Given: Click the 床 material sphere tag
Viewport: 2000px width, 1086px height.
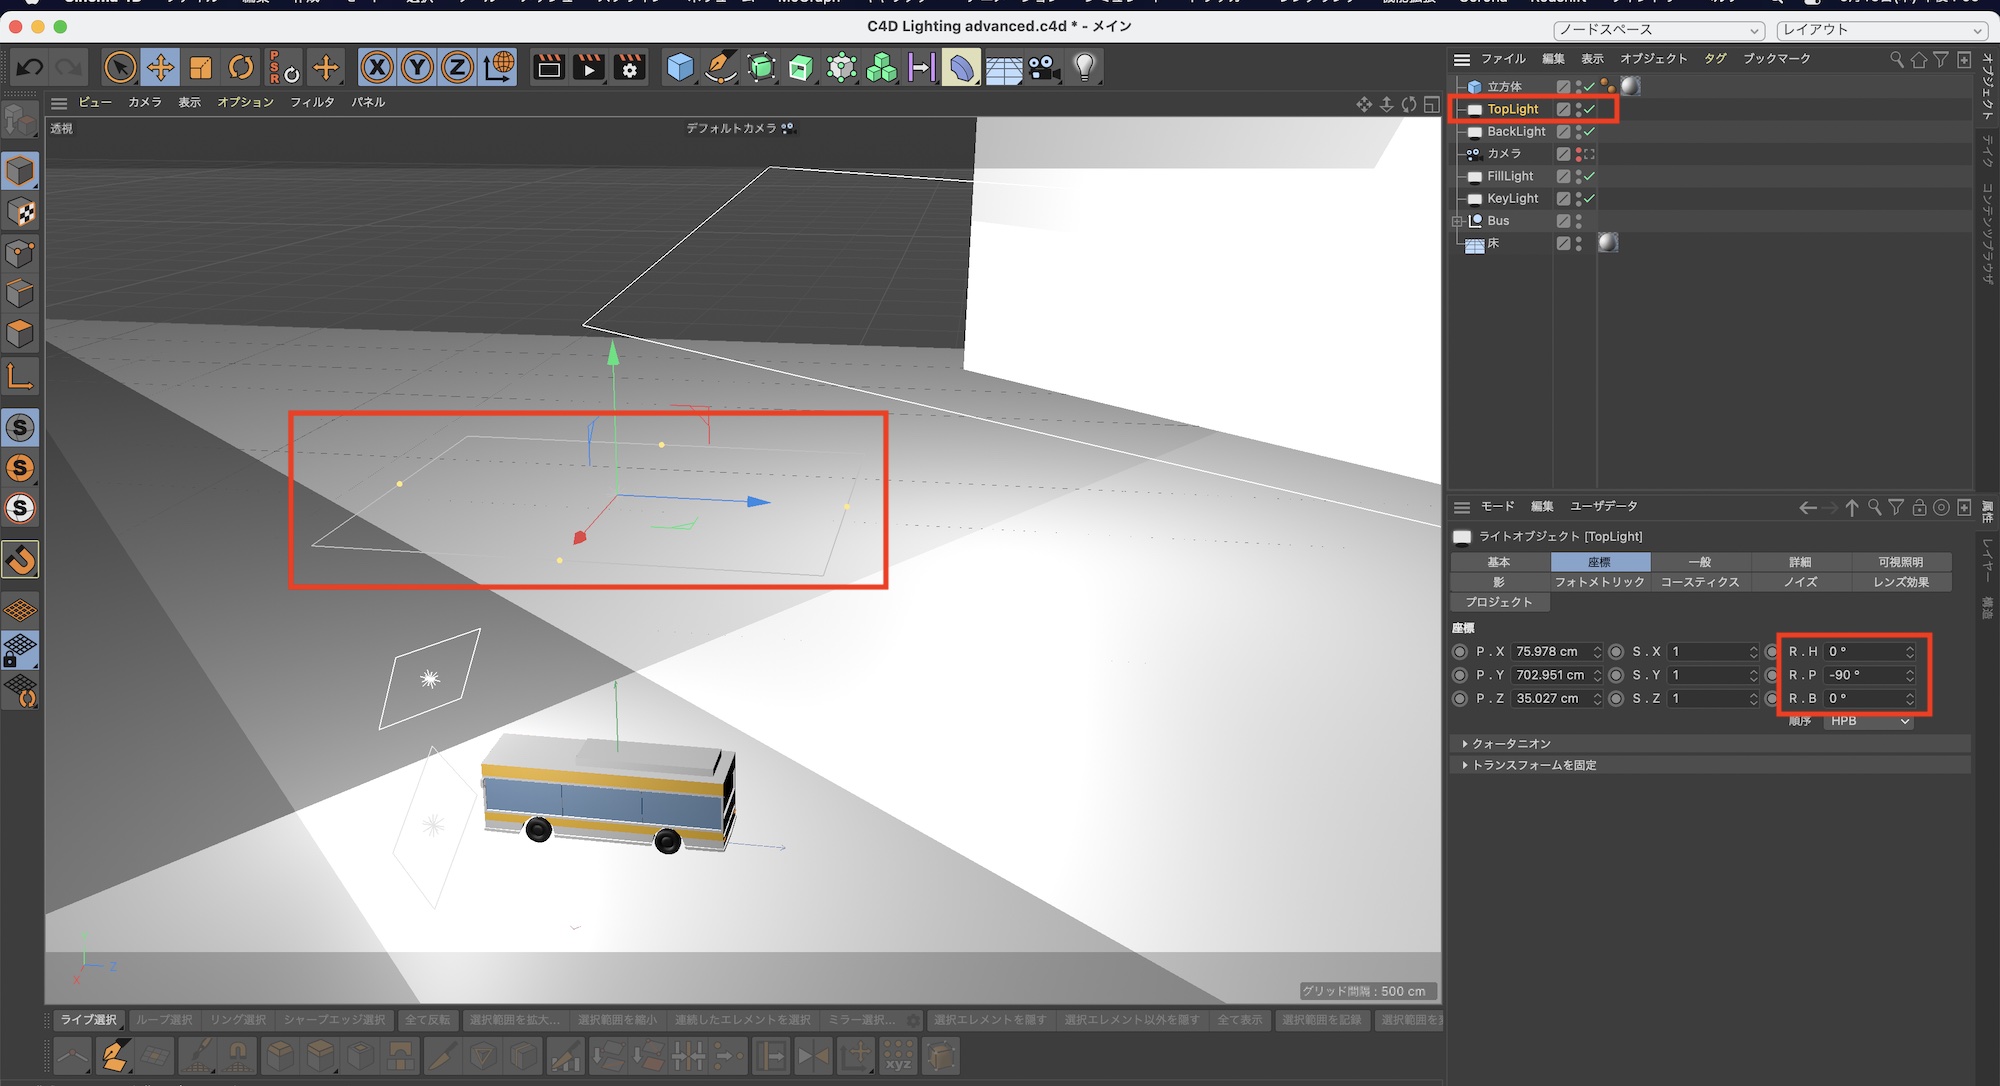Looking at the screenshot, I should 1608,243.
